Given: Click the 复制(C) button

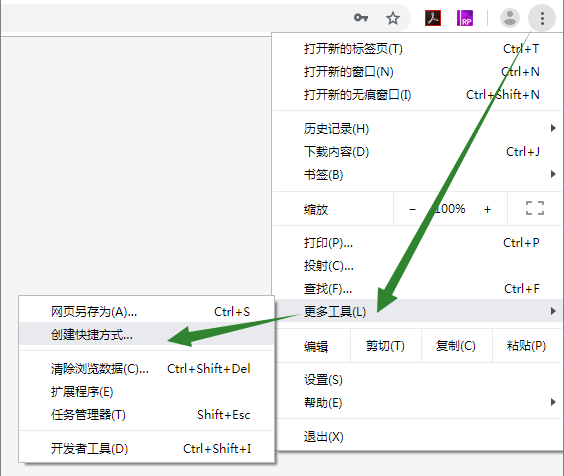Looking at the screenshot, I should pyautogui.click(x=456, y=346).
